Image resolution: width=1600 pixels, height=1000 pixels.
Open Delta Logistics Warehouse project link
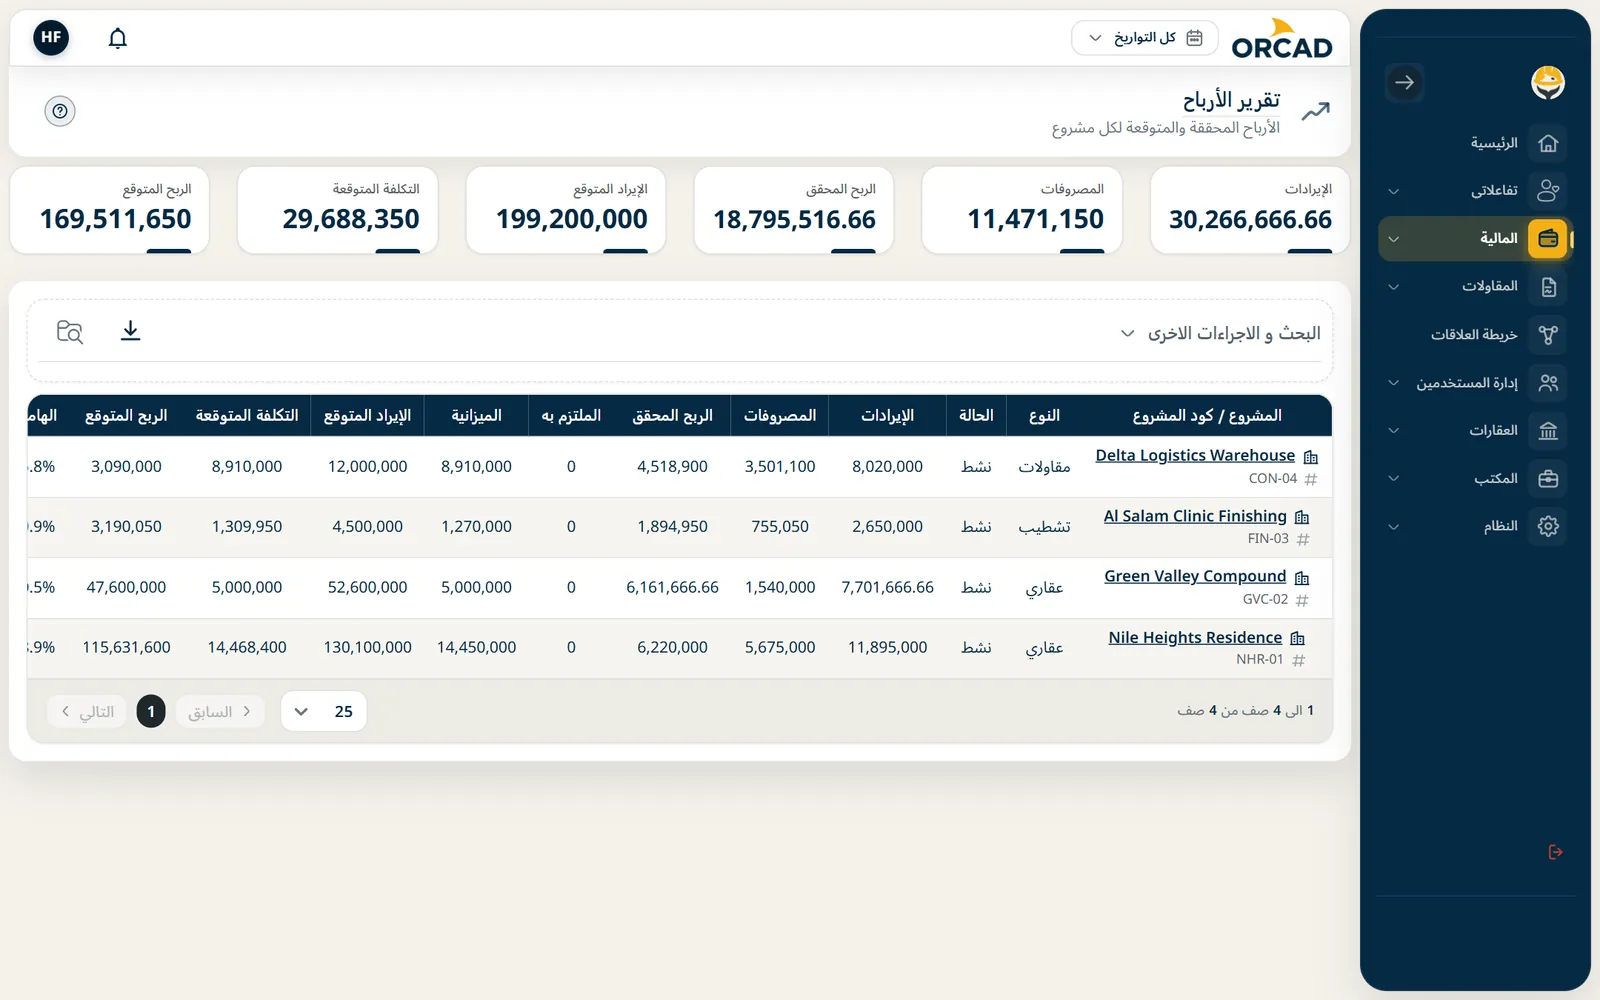pos(1195,456)
